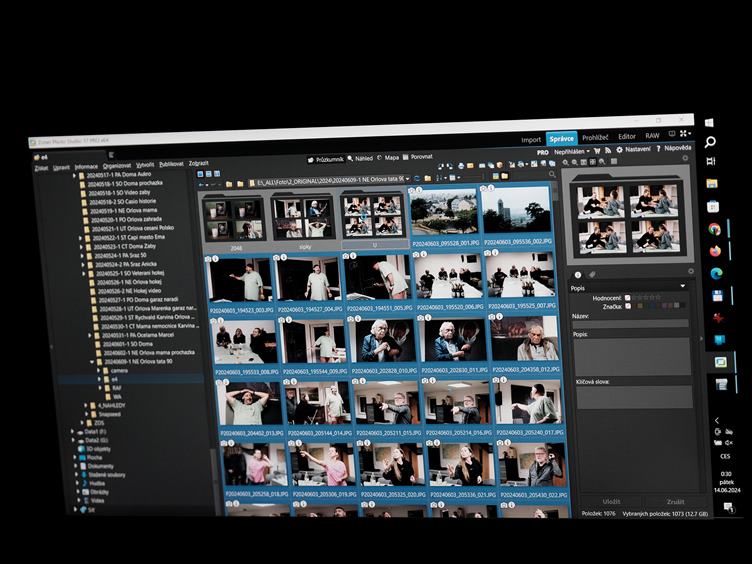Click the shopping cart icon

pos(598,151)
